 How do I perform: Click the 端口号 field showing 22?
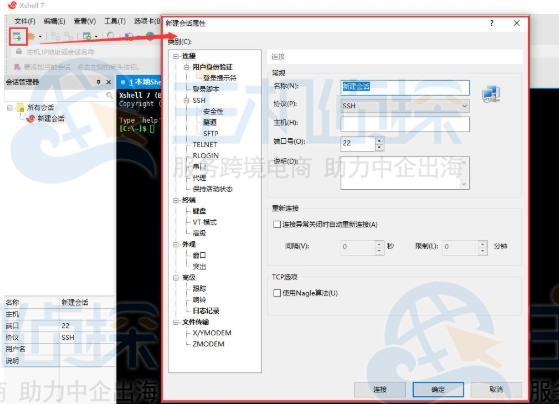[358, 143]
